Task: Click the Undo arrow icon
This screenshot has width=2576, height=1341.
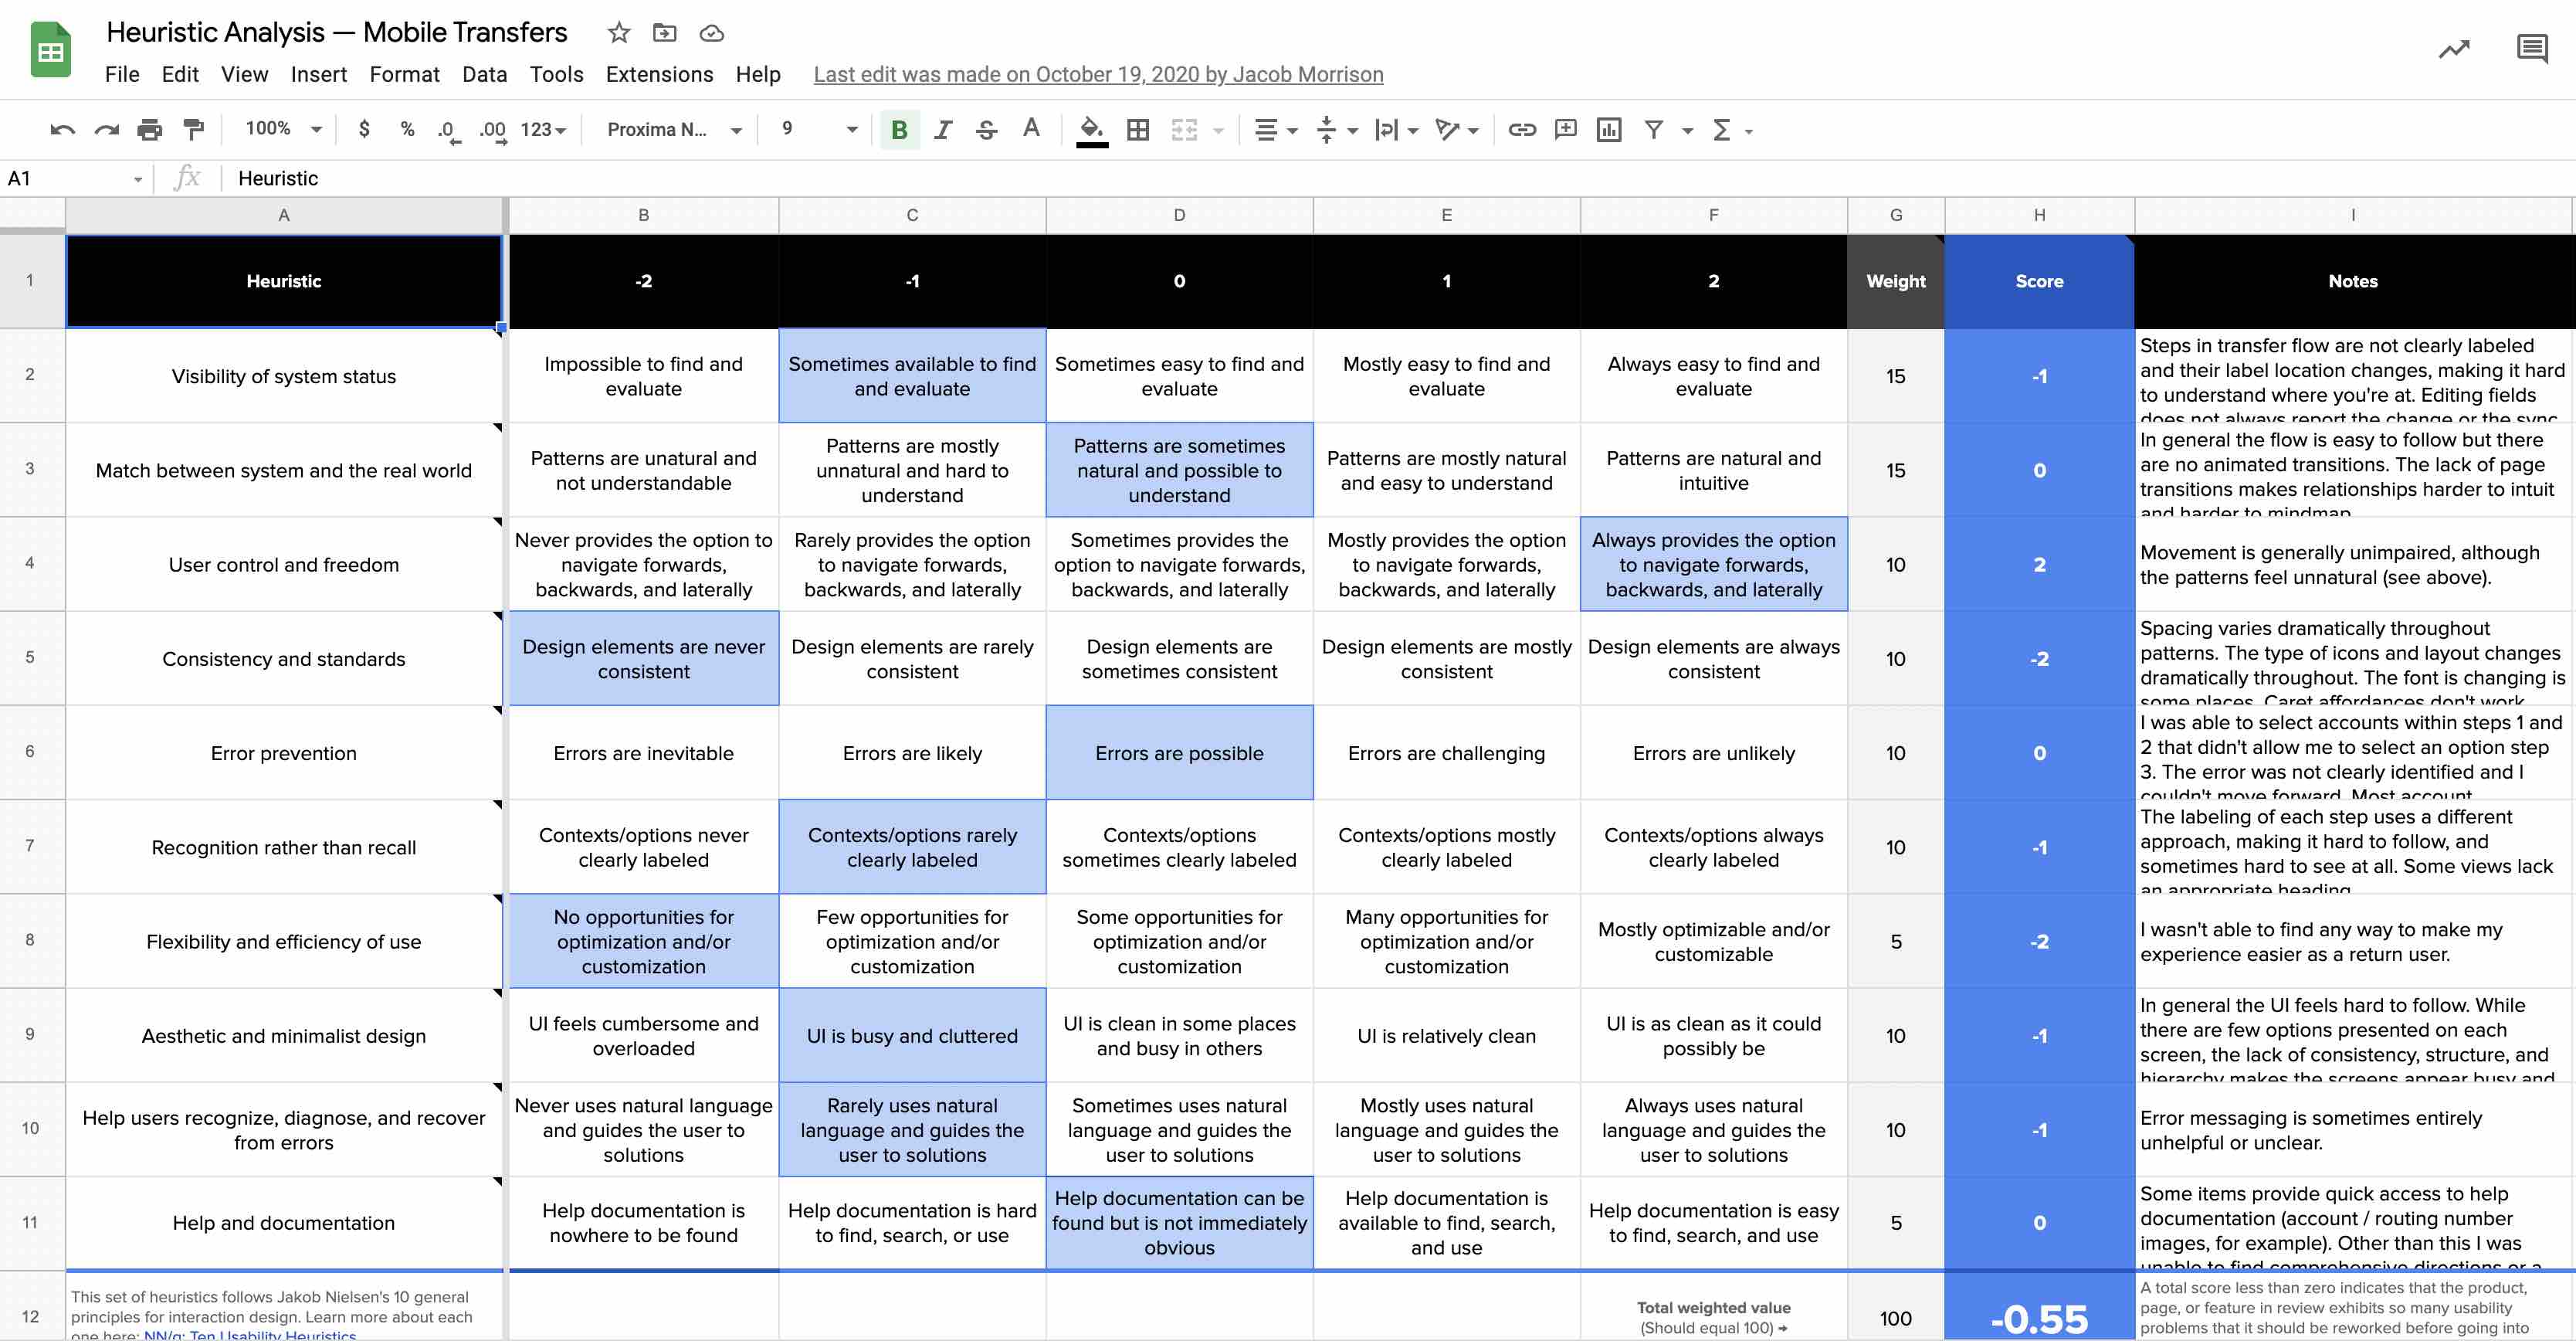Action: click(x=62, y=130)
